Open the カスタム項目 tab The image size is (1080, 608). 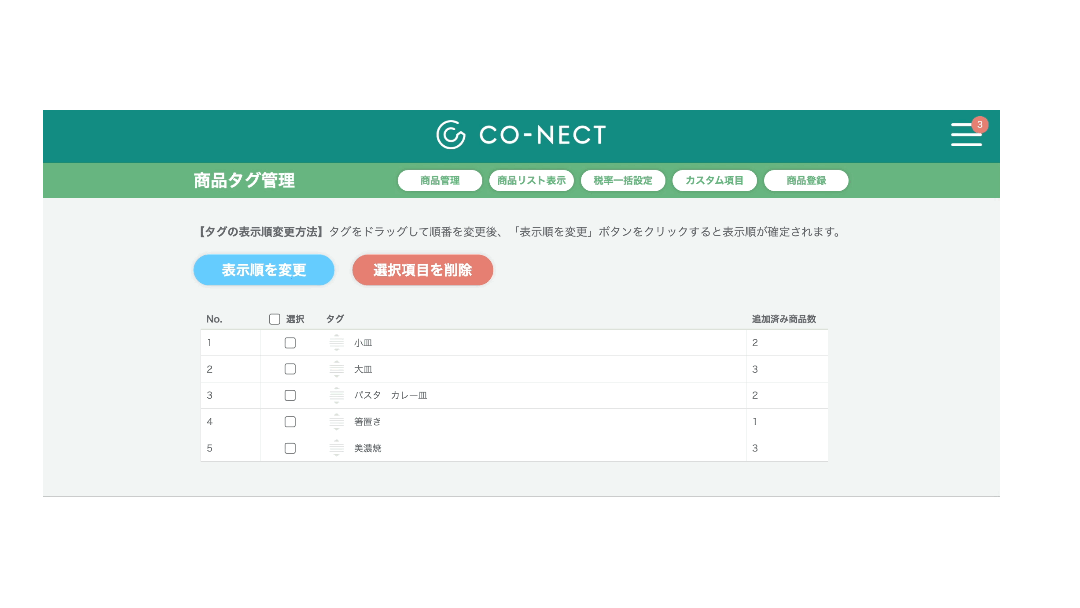[714, 180]
